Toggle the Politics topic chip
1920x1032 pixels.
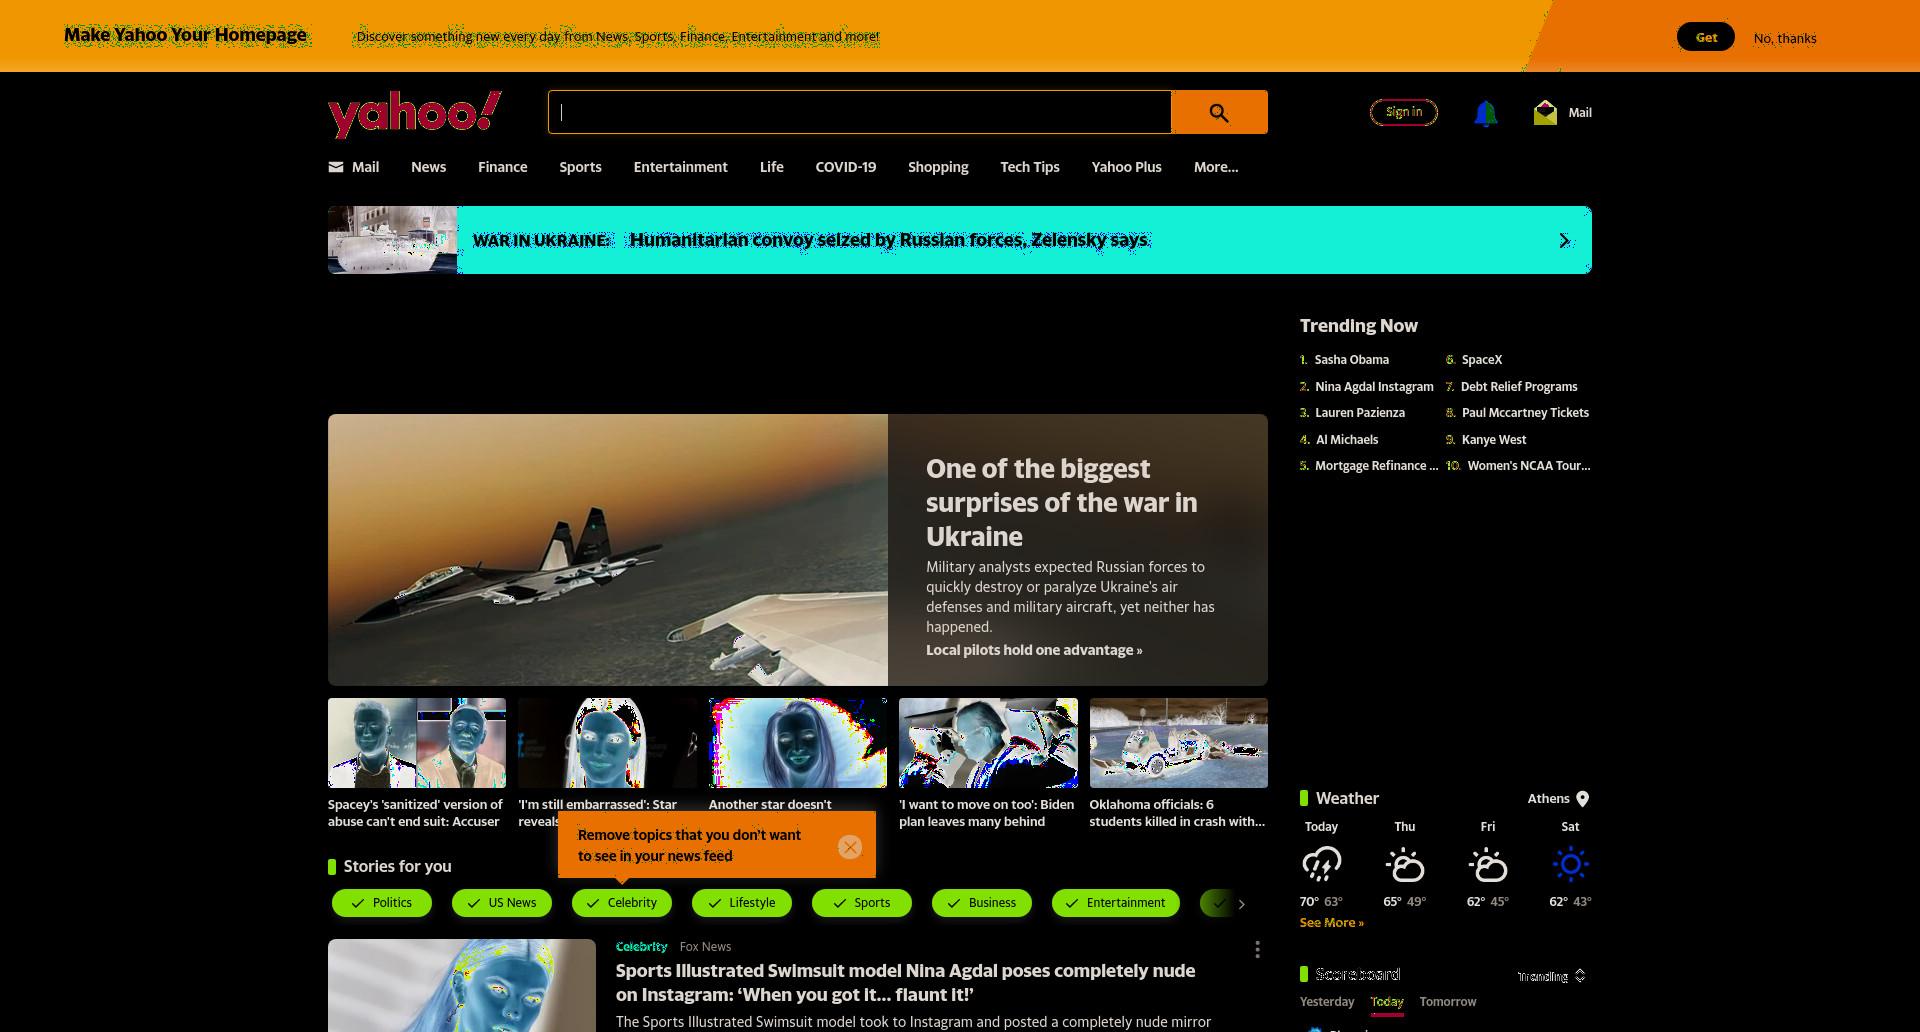pyautogui.click(x=382, y=903)
